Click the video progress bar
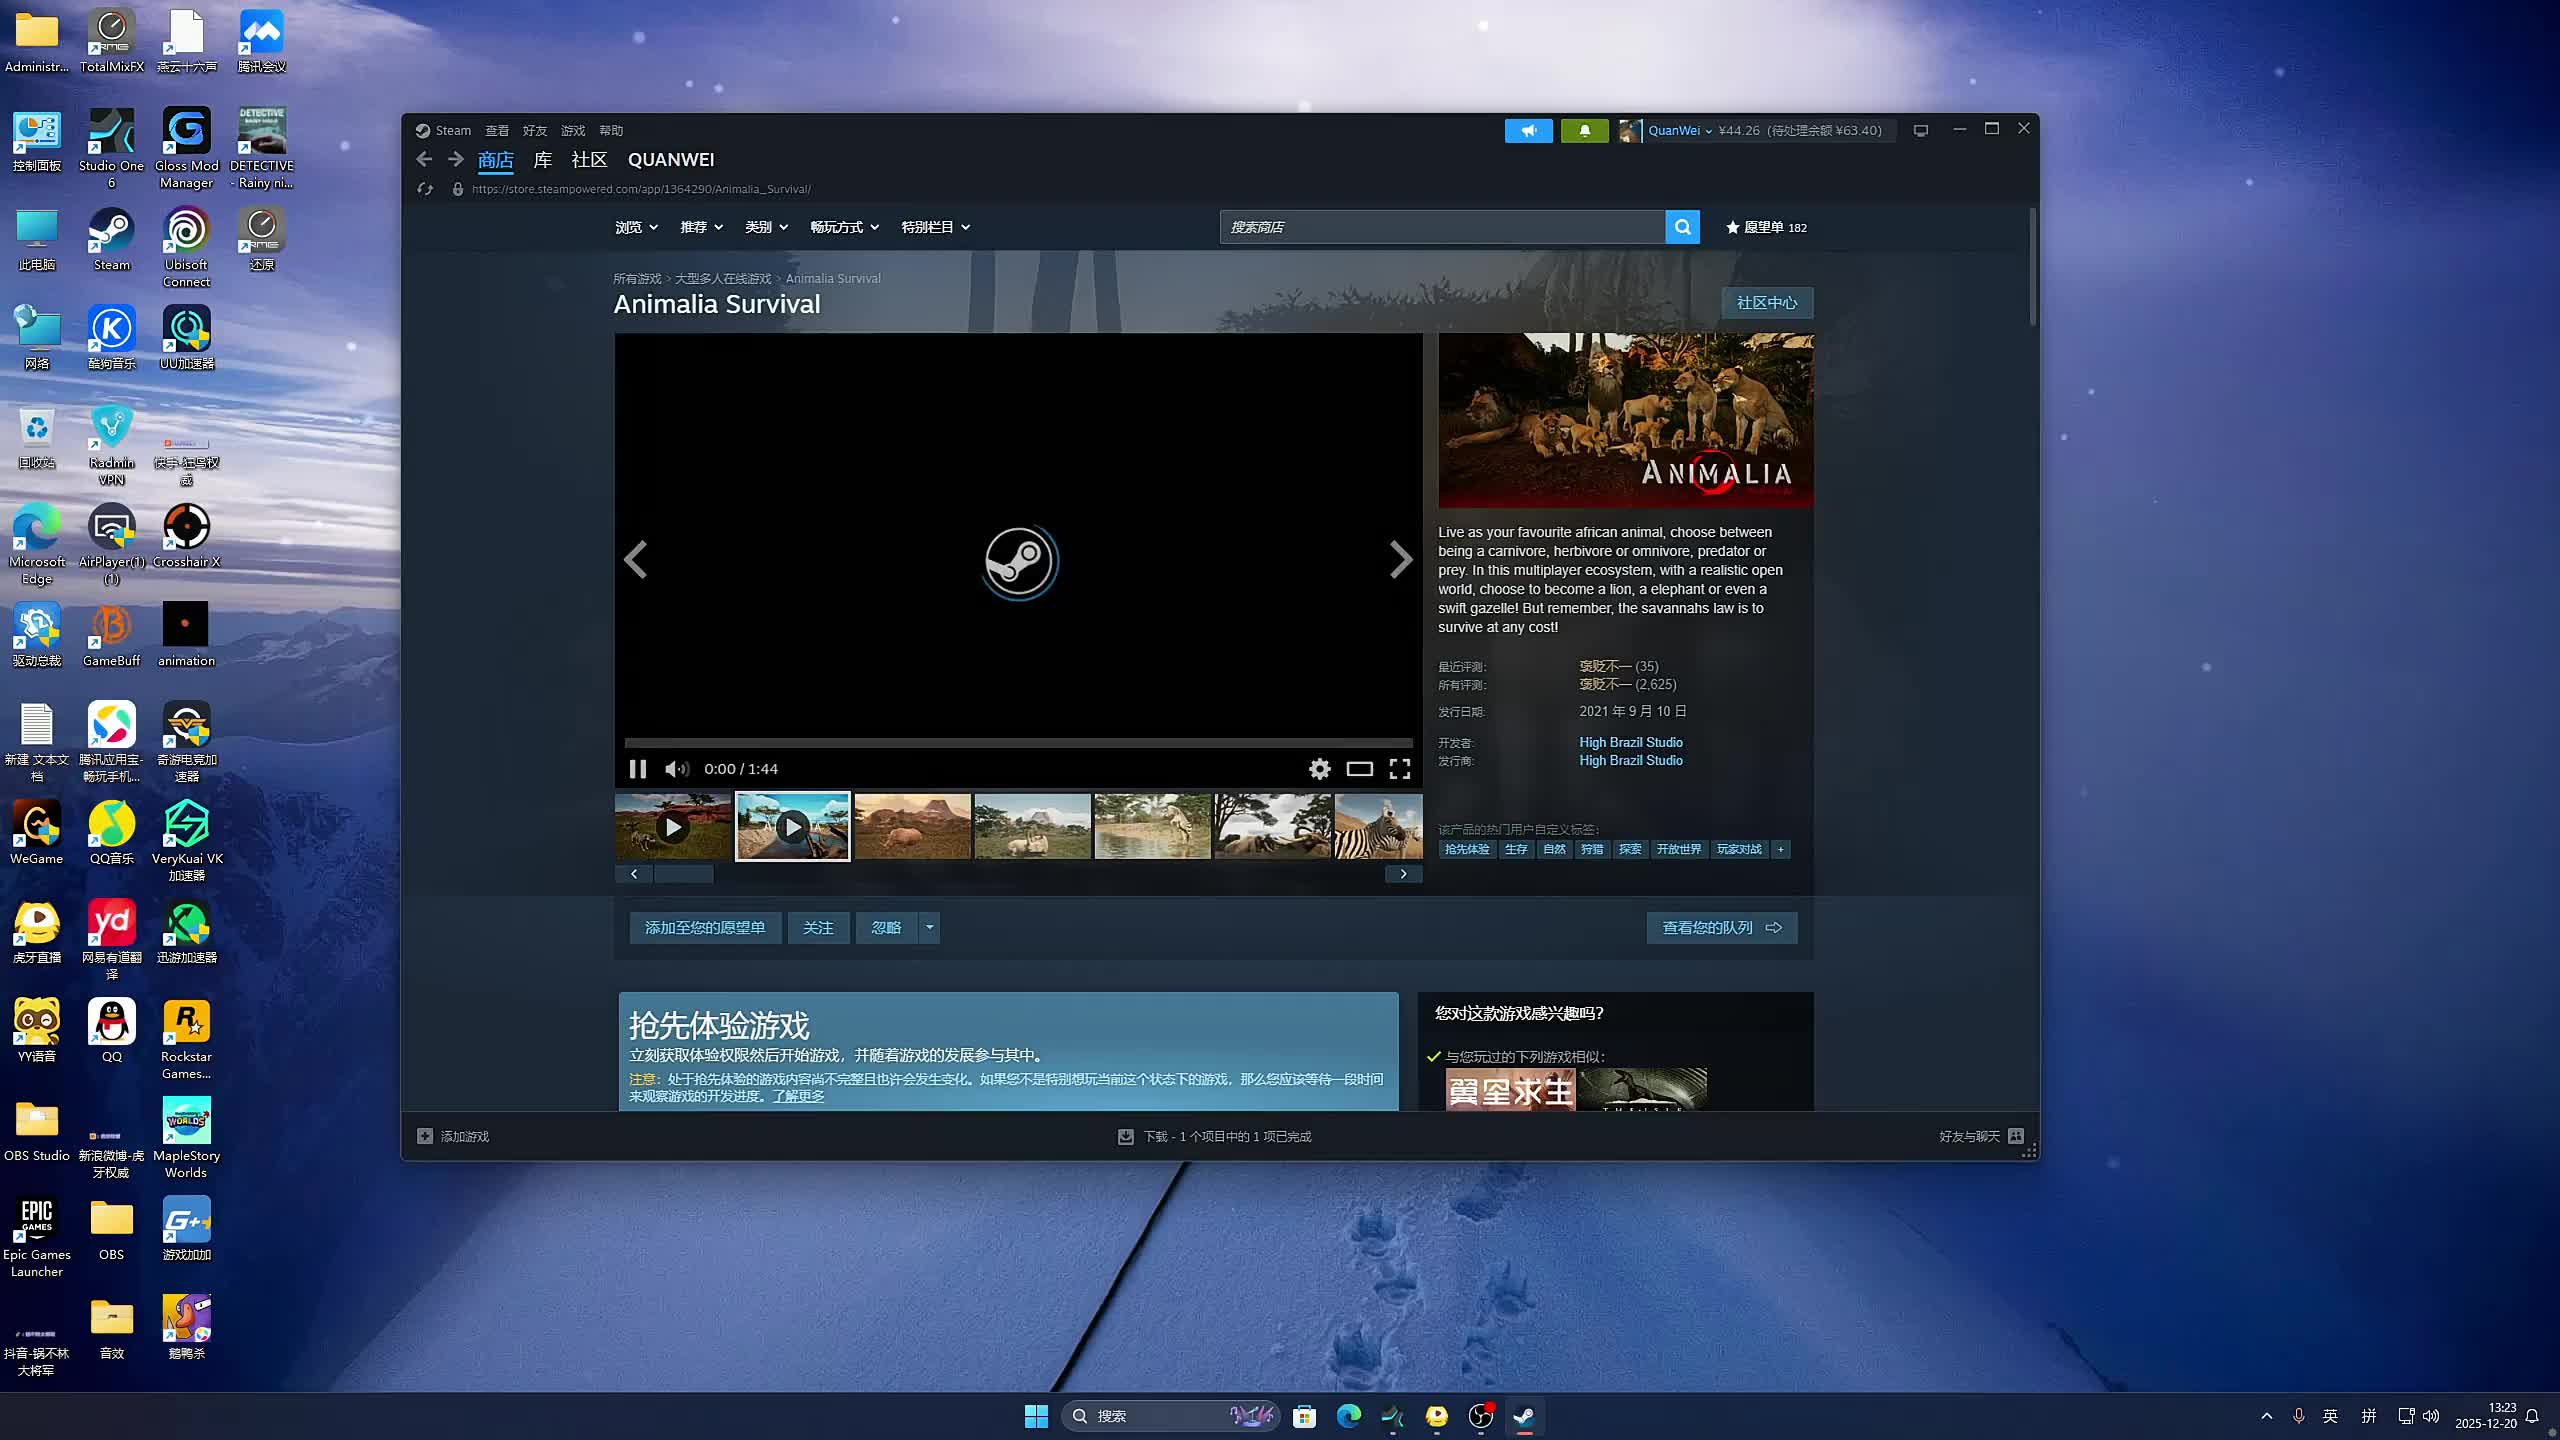2560x1440 pixels. tap(1018, 743)
